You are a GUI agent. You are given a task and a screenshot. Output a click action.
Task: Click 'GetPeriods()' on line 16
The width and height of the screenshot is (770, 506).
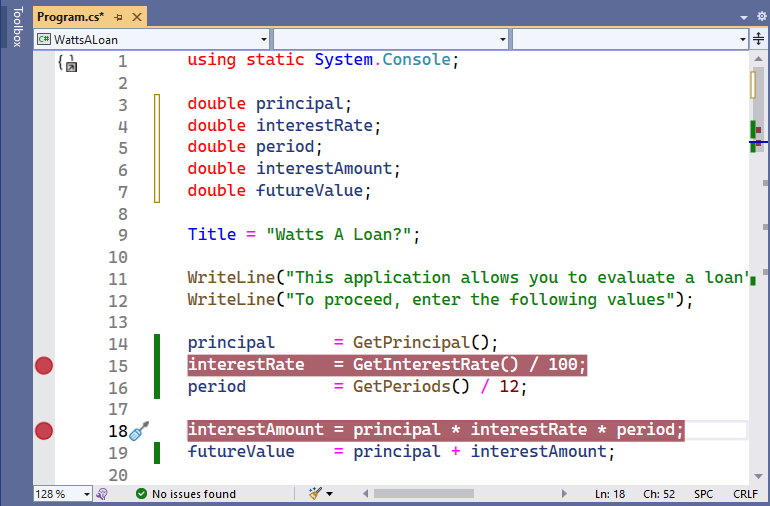pyautogui.click(x=411, y=387)
